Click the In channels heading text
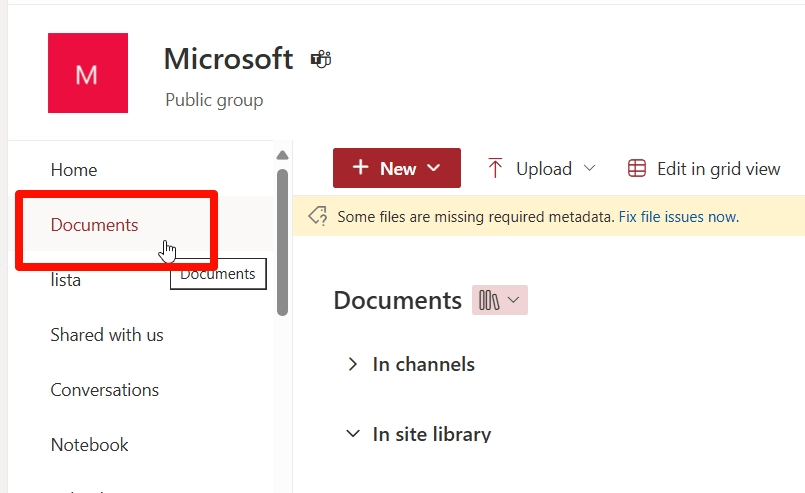Viewport: 805px width, 493px height. (x=424, y=364)
